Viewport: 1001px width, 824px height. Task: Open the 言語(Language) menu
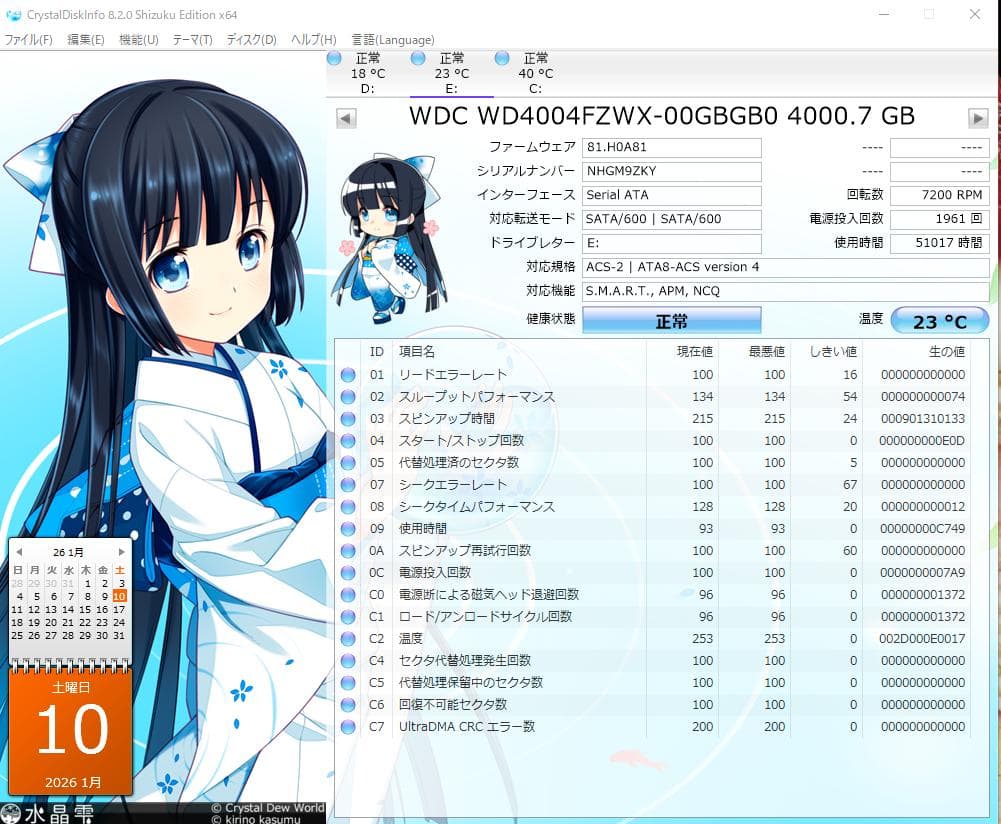coord(392,39)
